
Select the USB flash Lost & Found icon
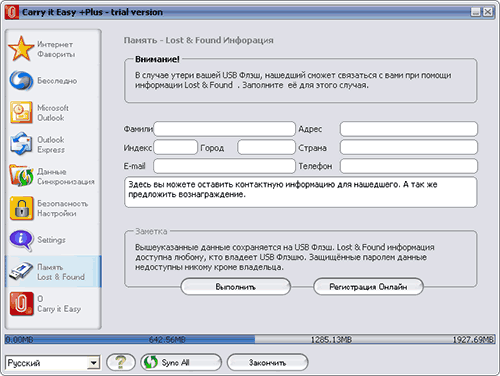coord(21,271)
